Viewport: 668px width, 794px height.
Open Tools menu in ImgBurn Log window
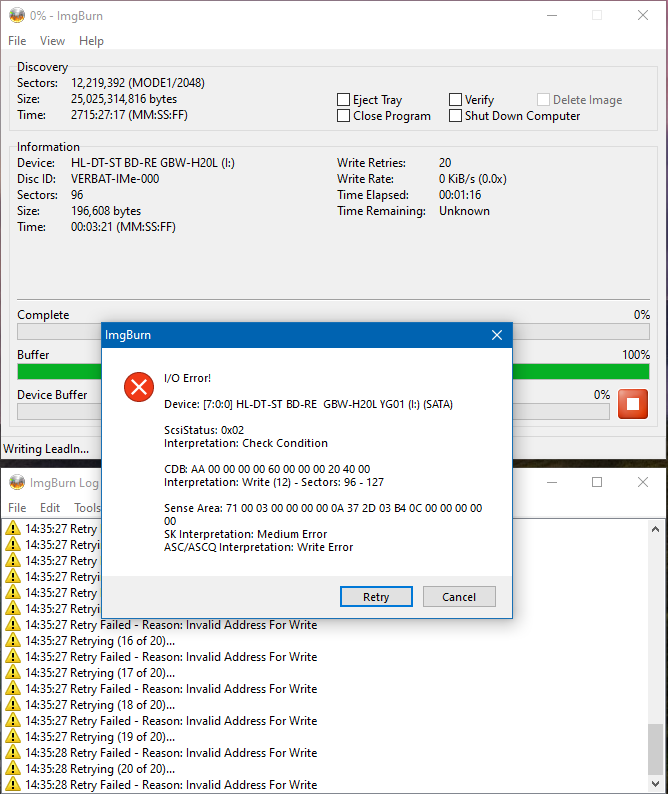pos(87,507)
